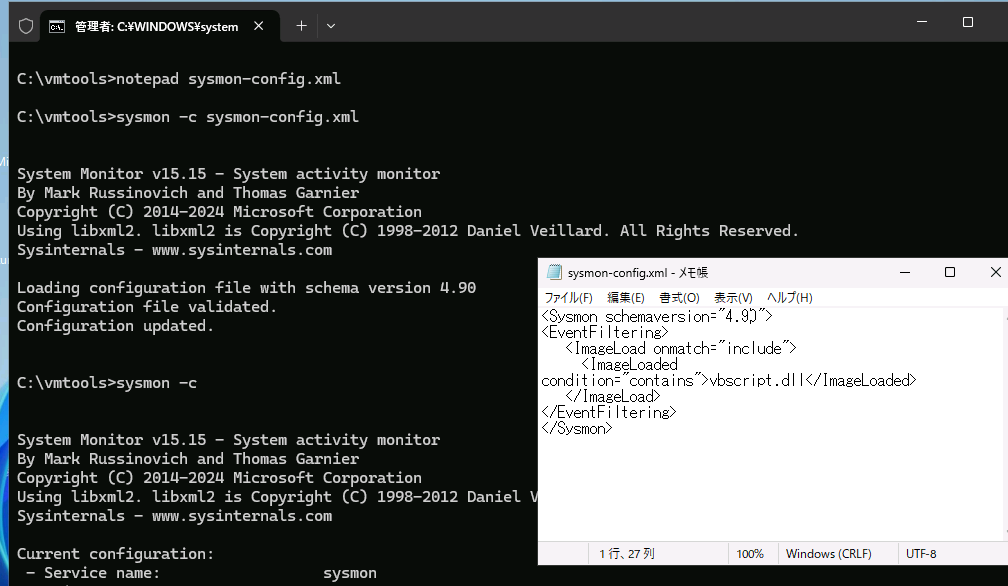This screenshot has width=1008, height=586.
Task: Open the ヘルプ menu in Notepad
Action: pos(788,297)
